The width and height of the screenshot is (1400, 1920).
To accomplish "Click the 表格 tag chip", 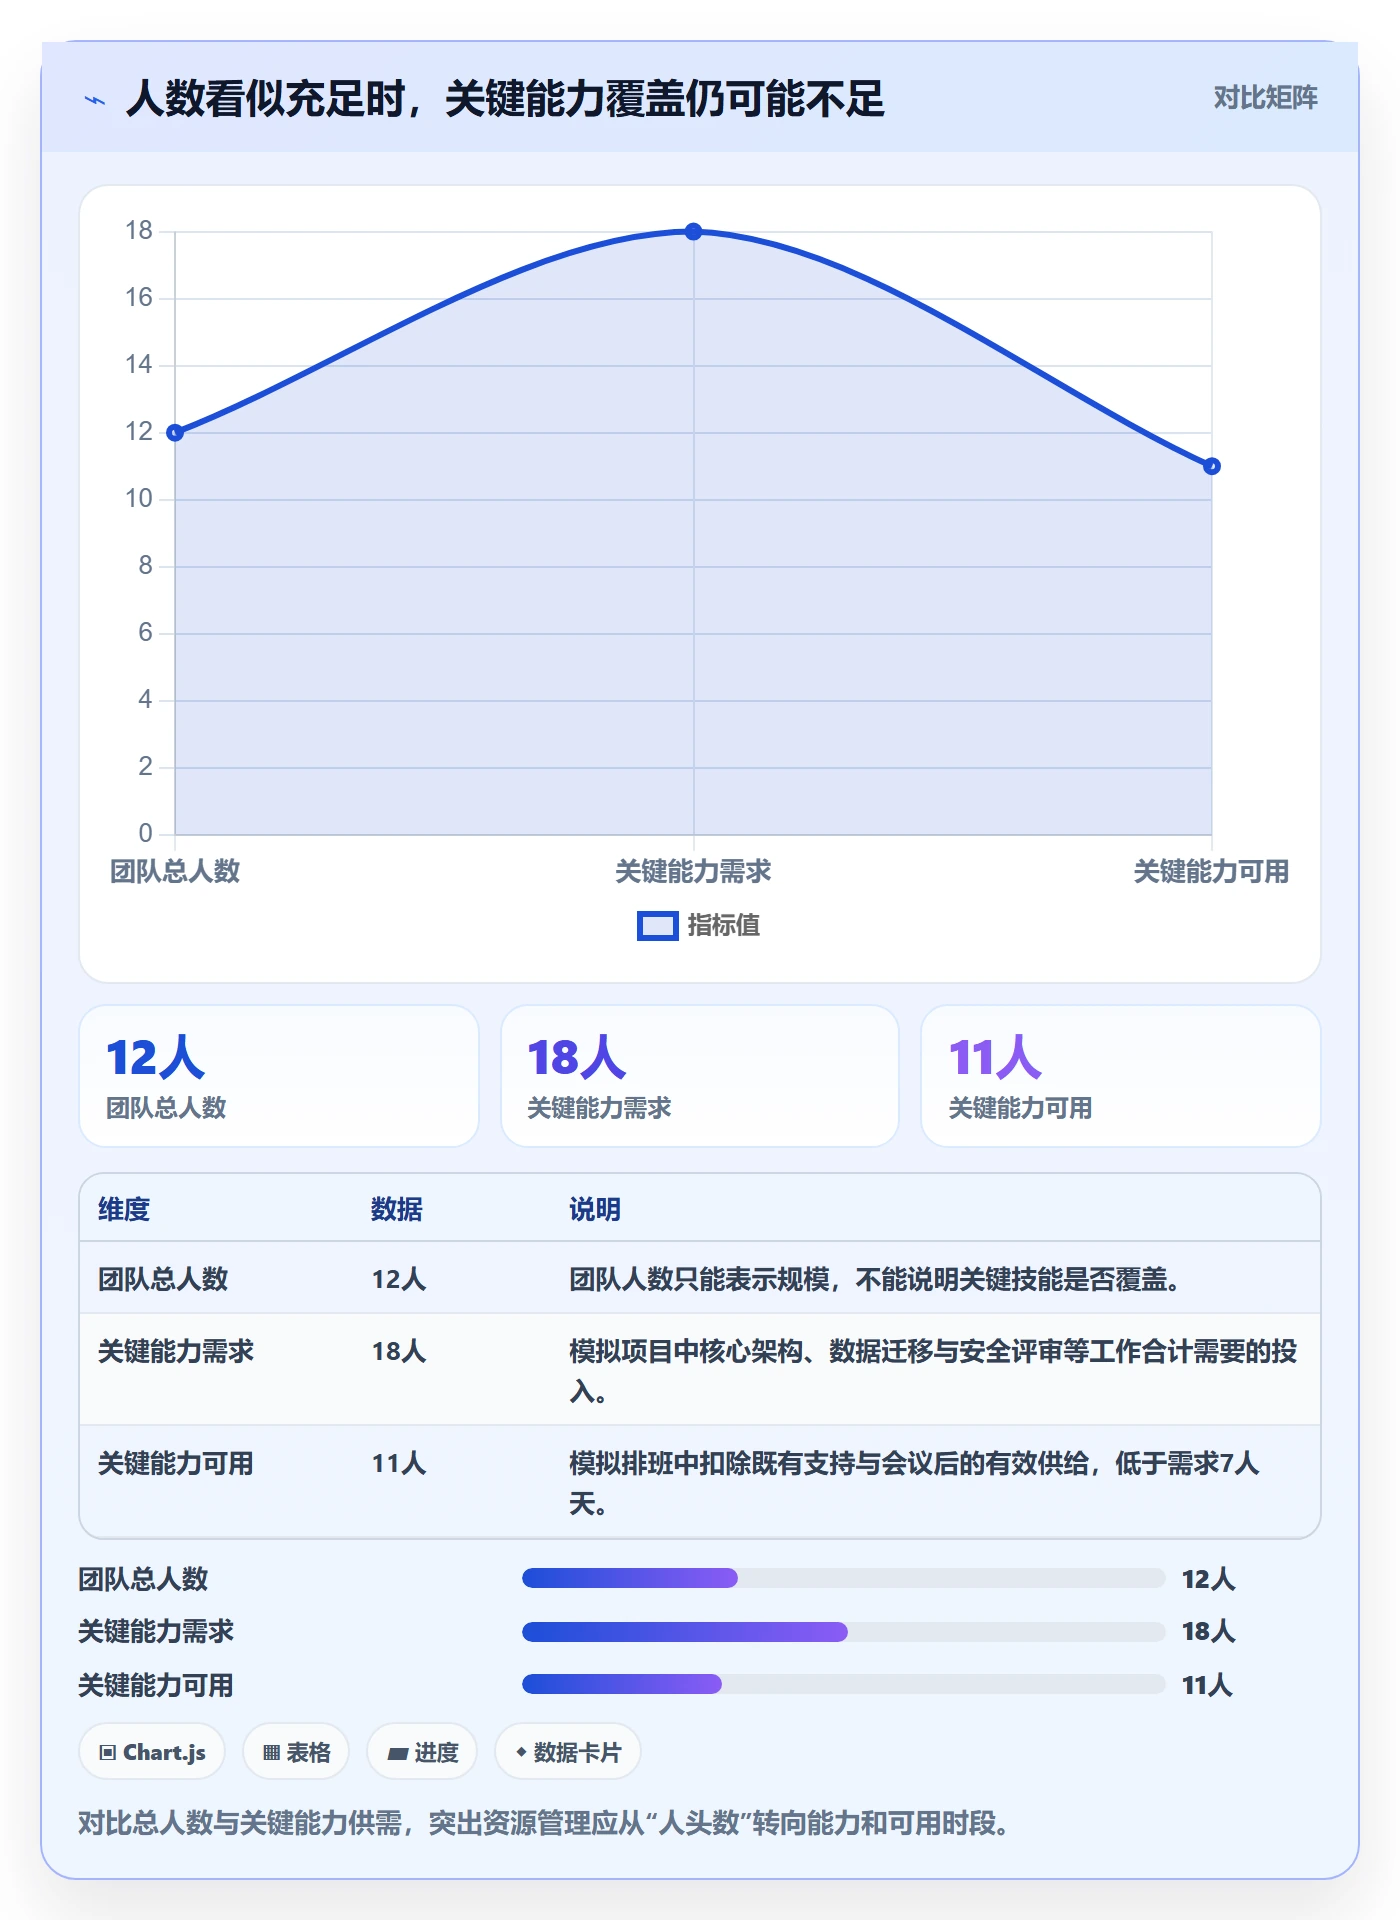I will (296, 1752).
